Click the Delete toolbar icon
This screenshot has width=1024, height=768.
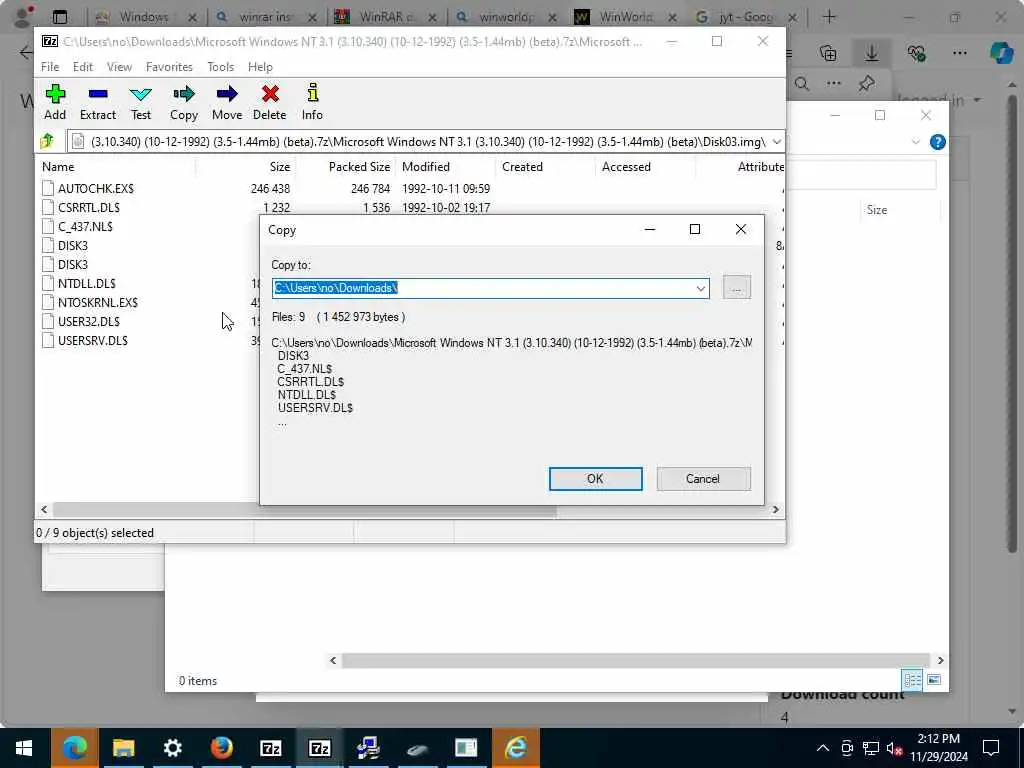tap(270, 102)
